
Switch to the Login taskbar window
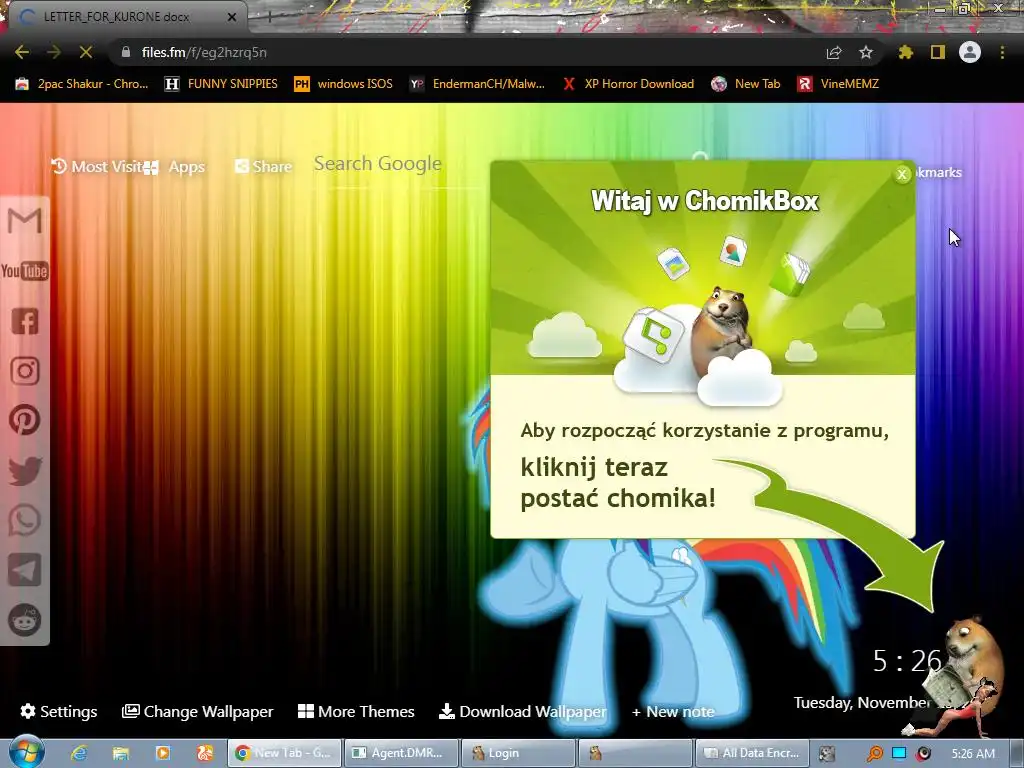[519, 753]
